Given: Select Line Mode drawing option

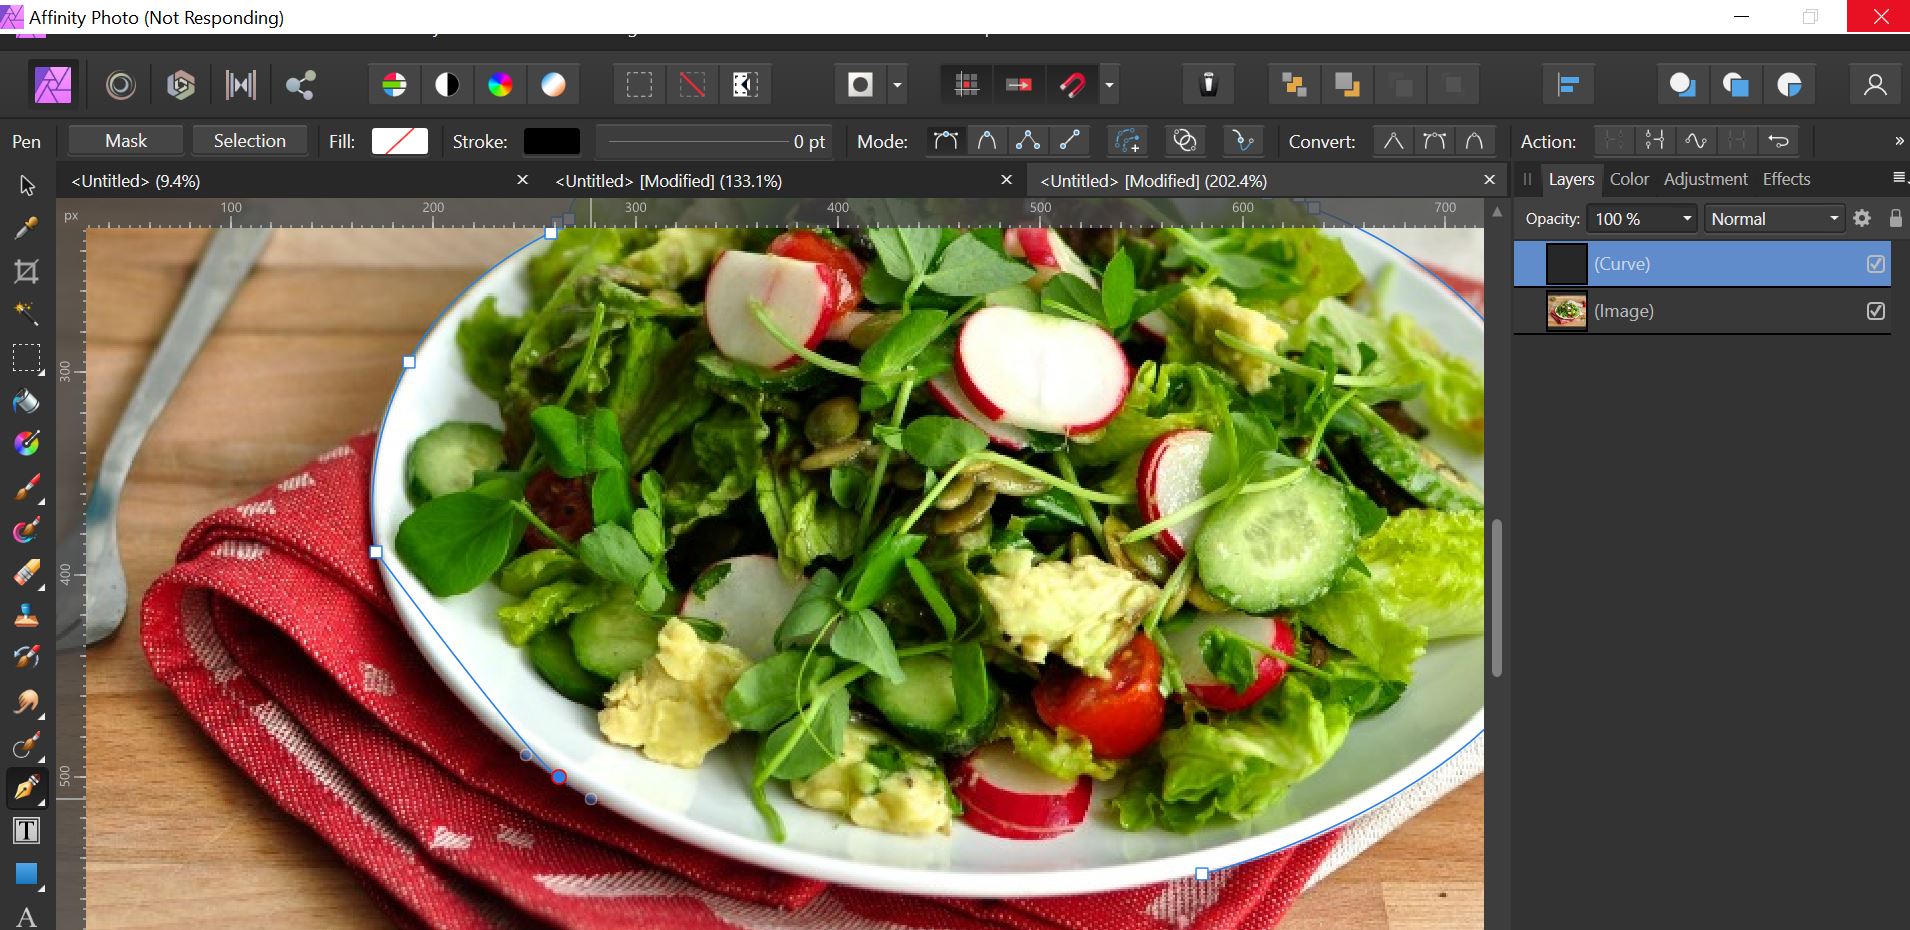Looking at the screenshot, I should point(1070,141).
